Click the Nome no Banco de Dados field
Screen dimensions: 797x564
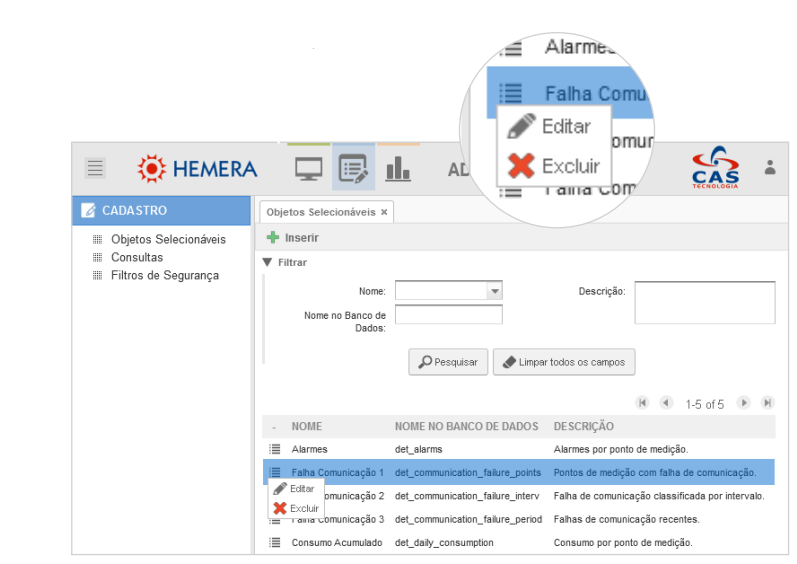point(448,315)
